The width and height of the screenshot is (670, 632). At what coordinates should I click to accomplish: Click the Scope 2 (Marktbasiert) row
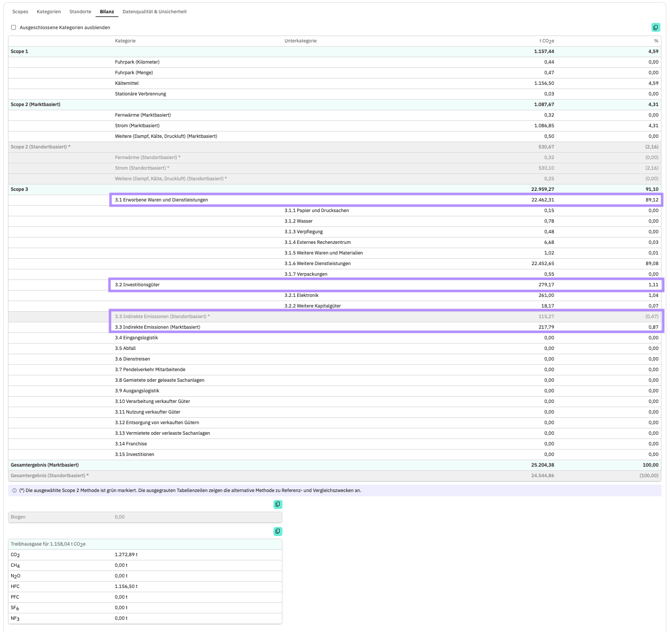pos(335,104)
